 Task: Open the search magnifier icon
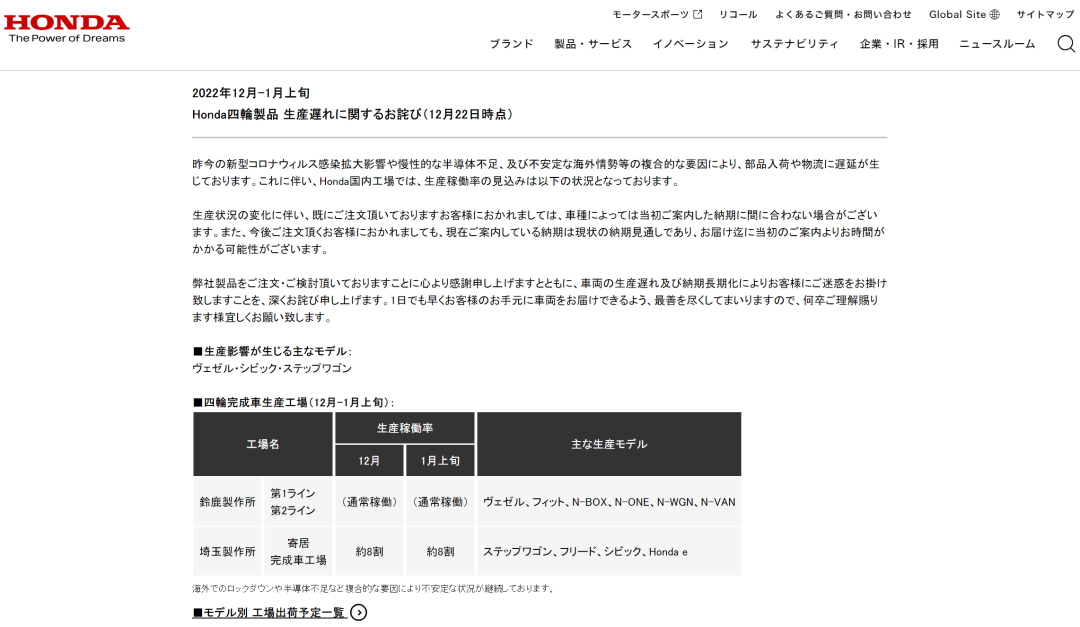(x=1066, y=44)
